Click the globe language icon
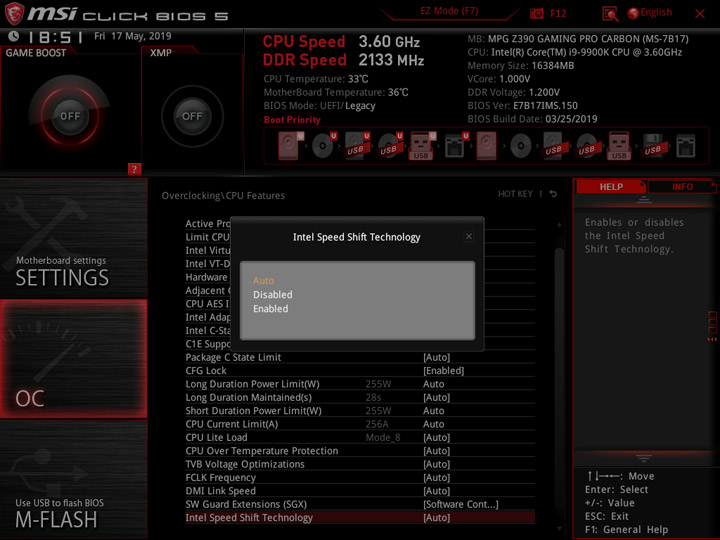 633,13
